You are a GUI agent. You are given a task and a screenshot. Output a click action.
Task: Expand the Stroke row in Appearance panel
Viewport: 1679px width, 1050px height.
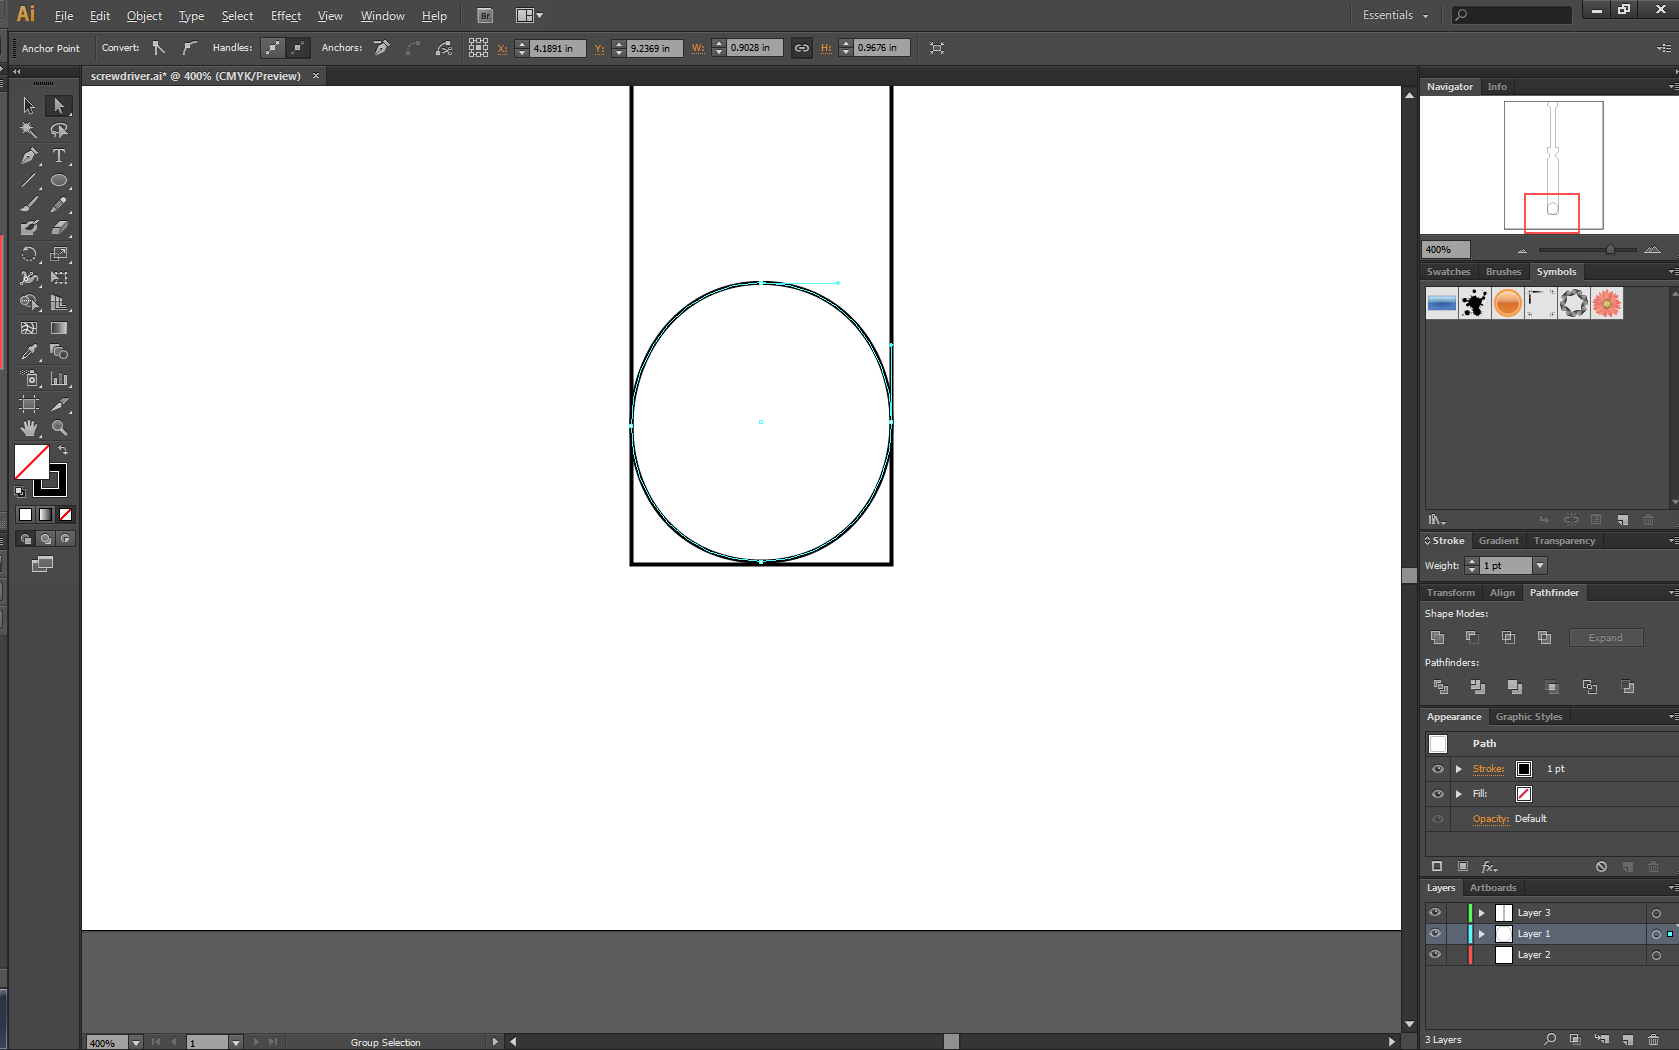point(1458,769)
